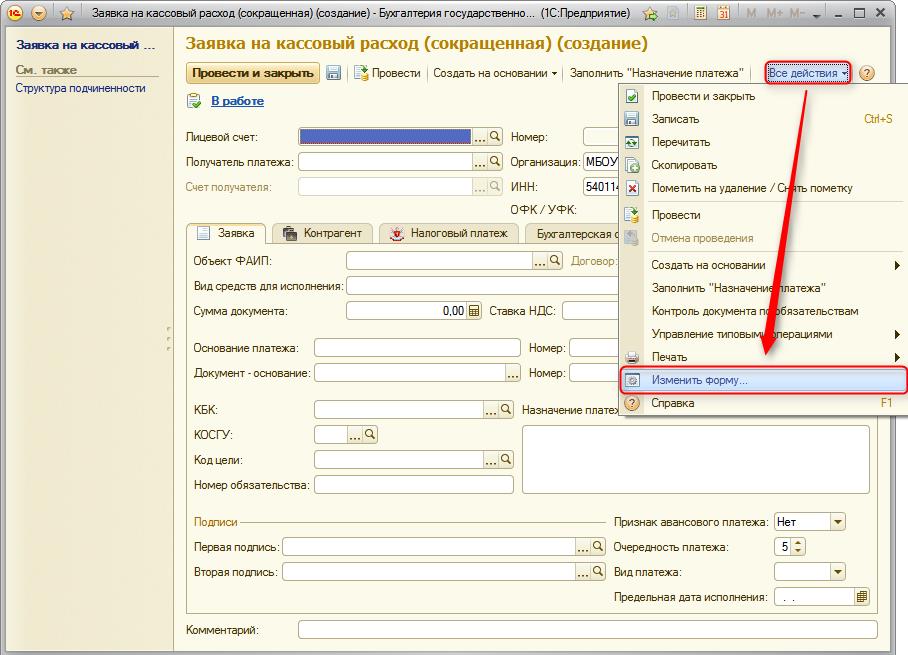The height and width of the screenshot is (655, 908).
Task: Click the document status icon beside В работе
Action: tap(194, 101)
